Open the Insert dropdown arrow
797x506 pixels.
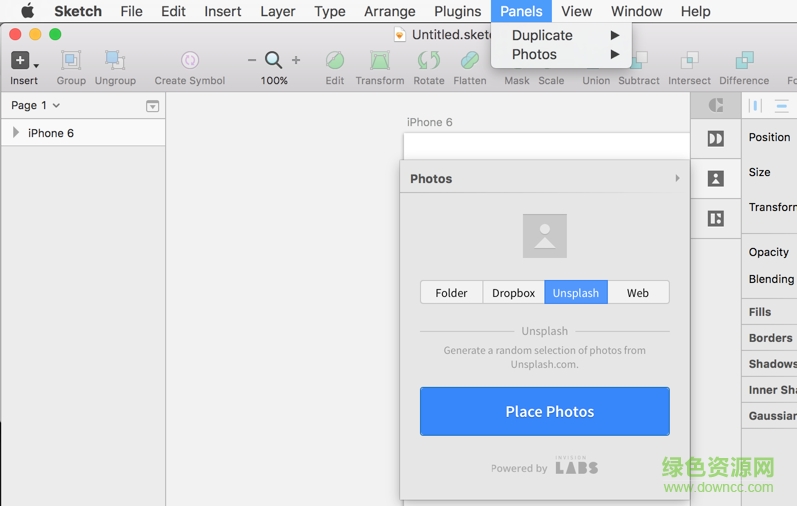(36, 66)
